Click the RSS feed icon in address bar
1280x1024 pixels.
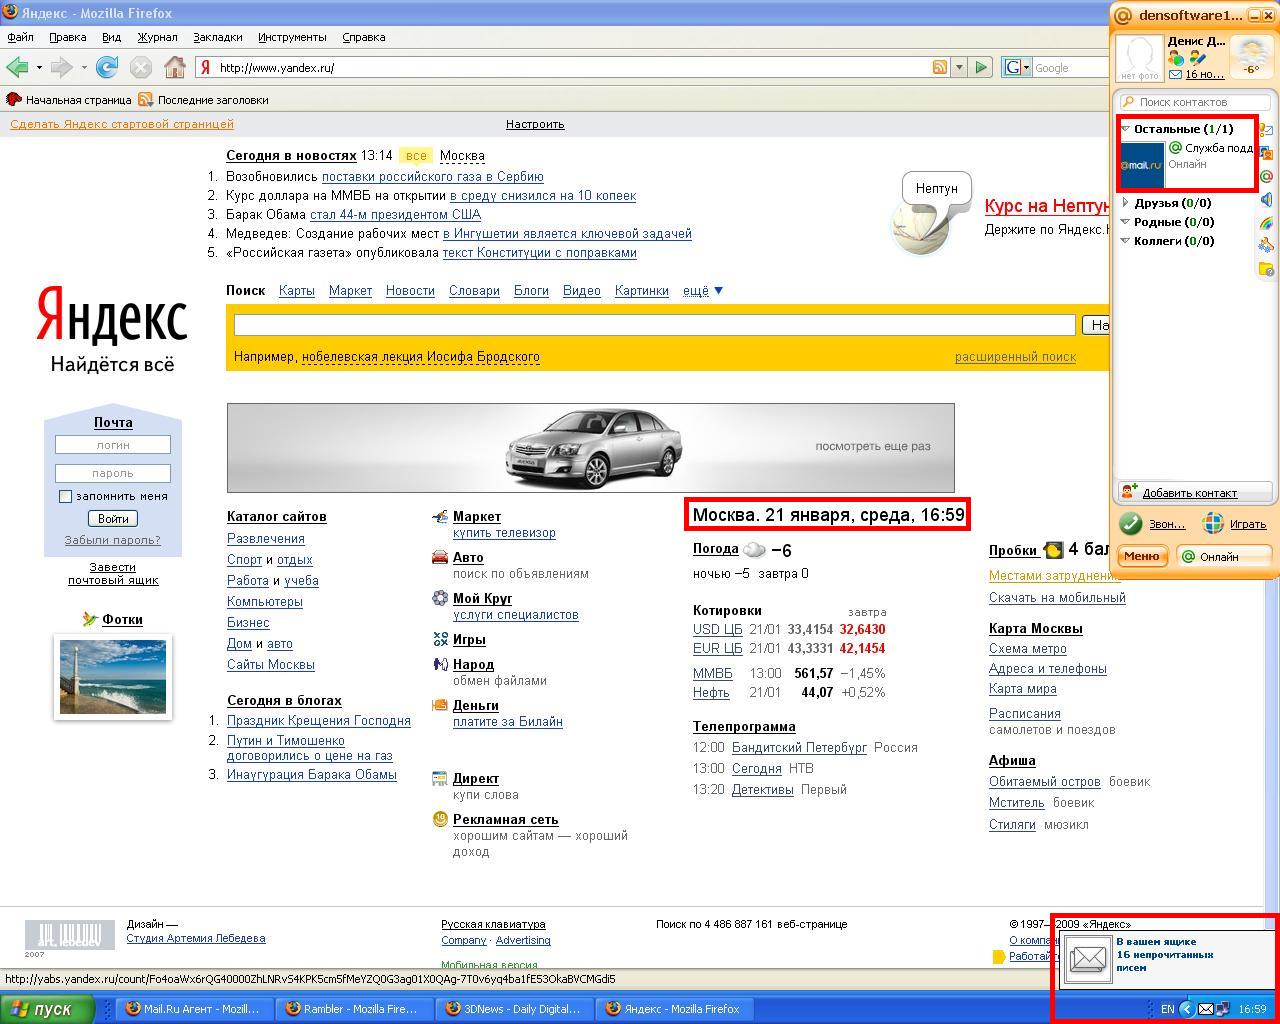[939, 67]
